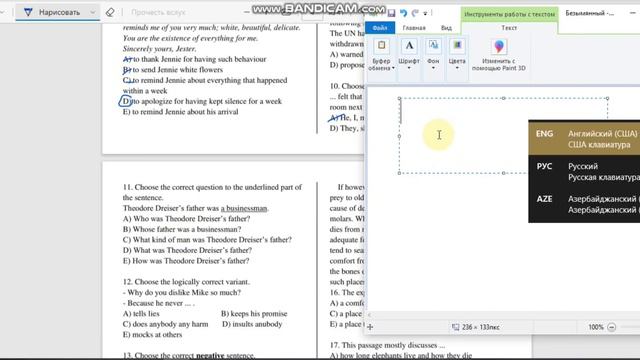The height and width of the screenshot is (360, 640).
Task: Click D) What was Theodore Dreiser's father?
Action: point(187,250)
